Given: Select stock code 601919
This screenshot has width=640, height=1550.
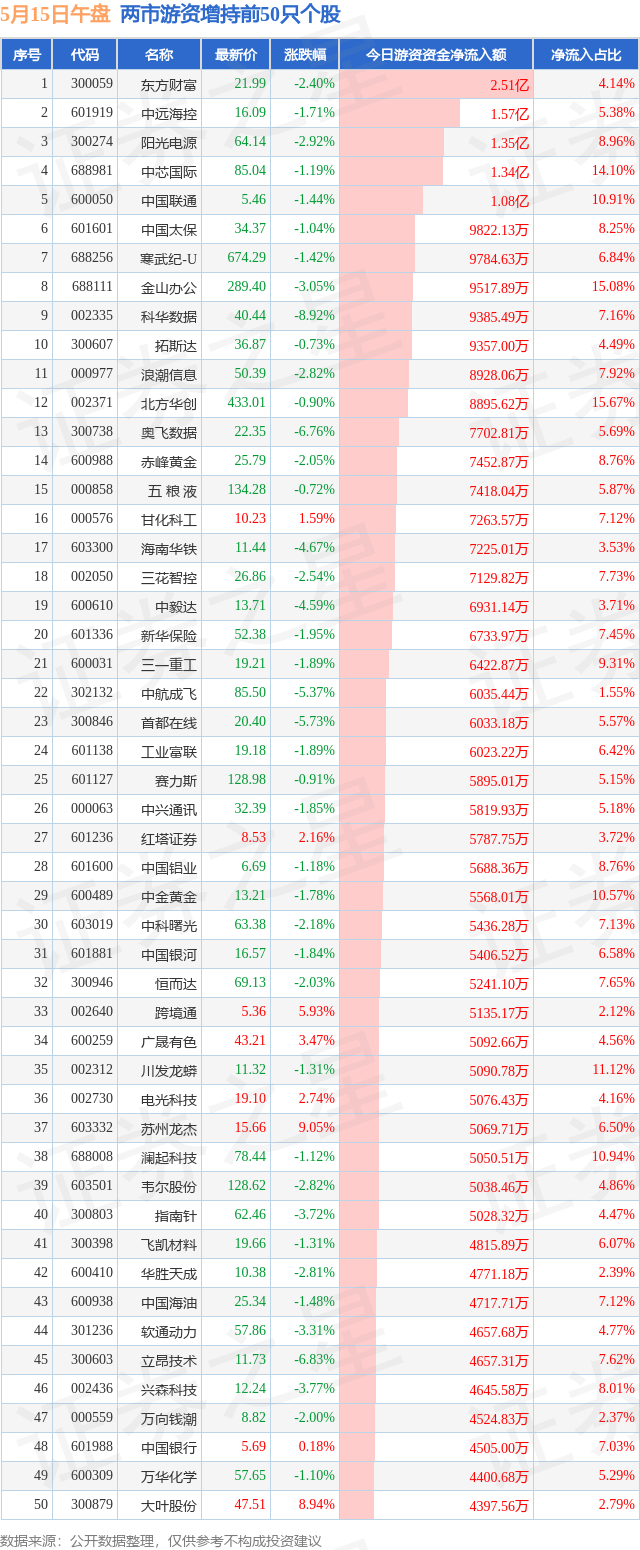Looking at the screenshot, I should click(x=92, y=113).
